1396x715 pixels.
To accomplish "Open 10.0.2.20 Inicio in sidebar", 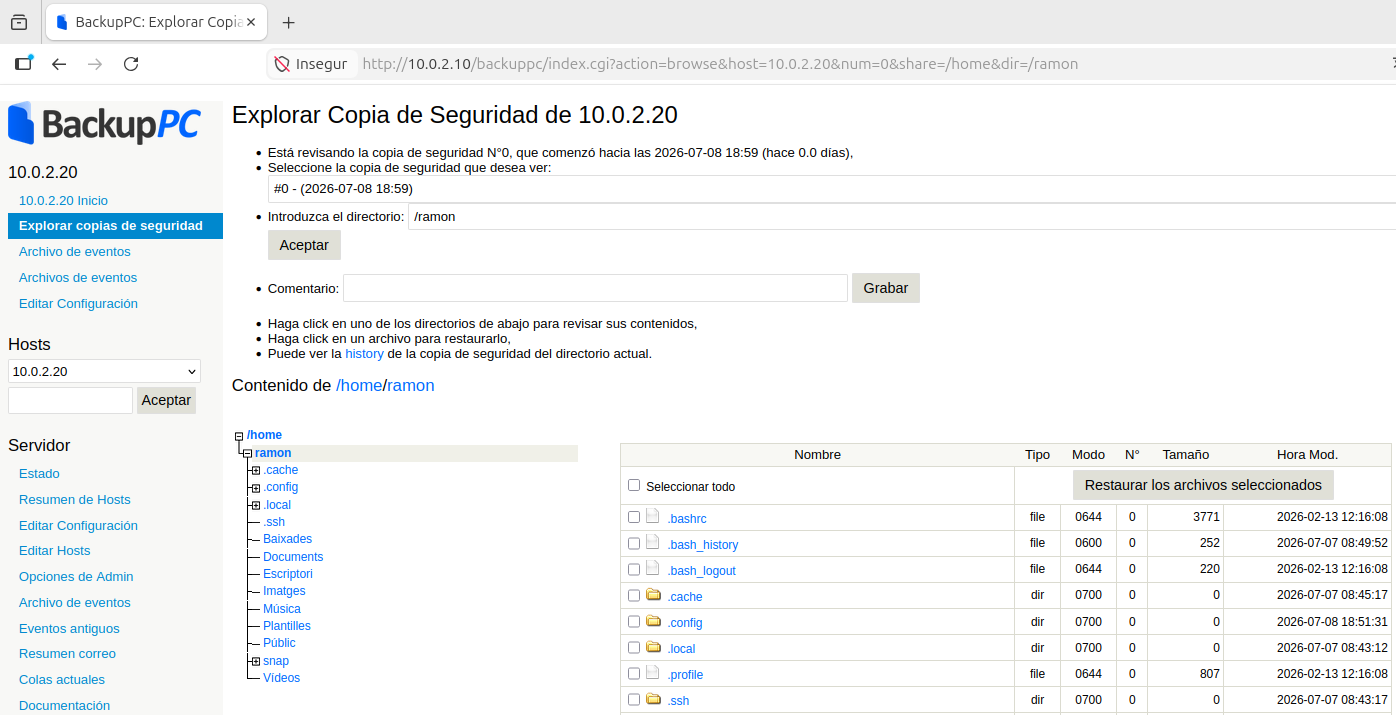I will 63,200.
